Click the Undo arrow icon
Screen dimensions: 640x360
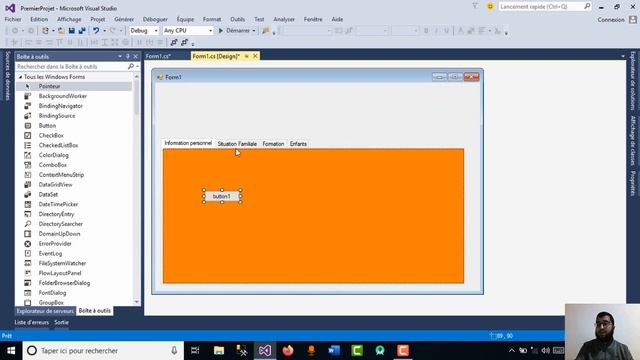click(96, 31)
